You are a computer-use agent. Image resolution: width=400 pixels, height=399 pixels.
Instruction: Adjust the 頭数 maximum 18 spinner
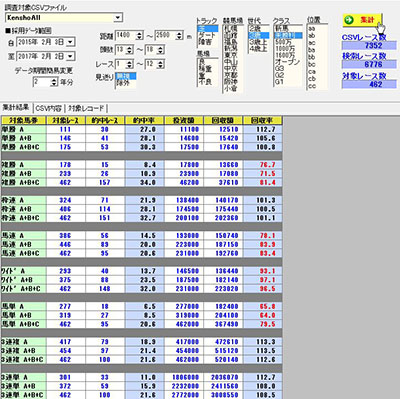(x=160, y=50)
